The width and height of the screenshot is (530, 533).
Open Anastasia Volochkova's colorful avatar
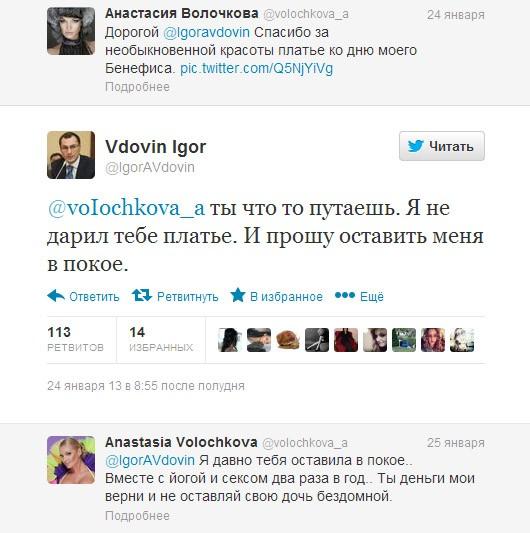[71, 460]
